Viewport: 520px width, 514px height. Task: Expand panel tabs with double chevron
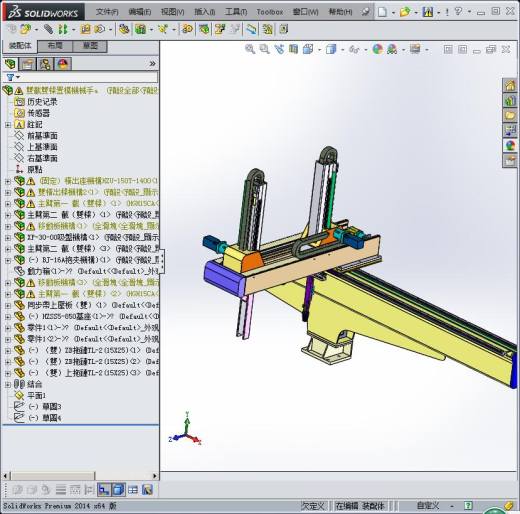(152, 64)
